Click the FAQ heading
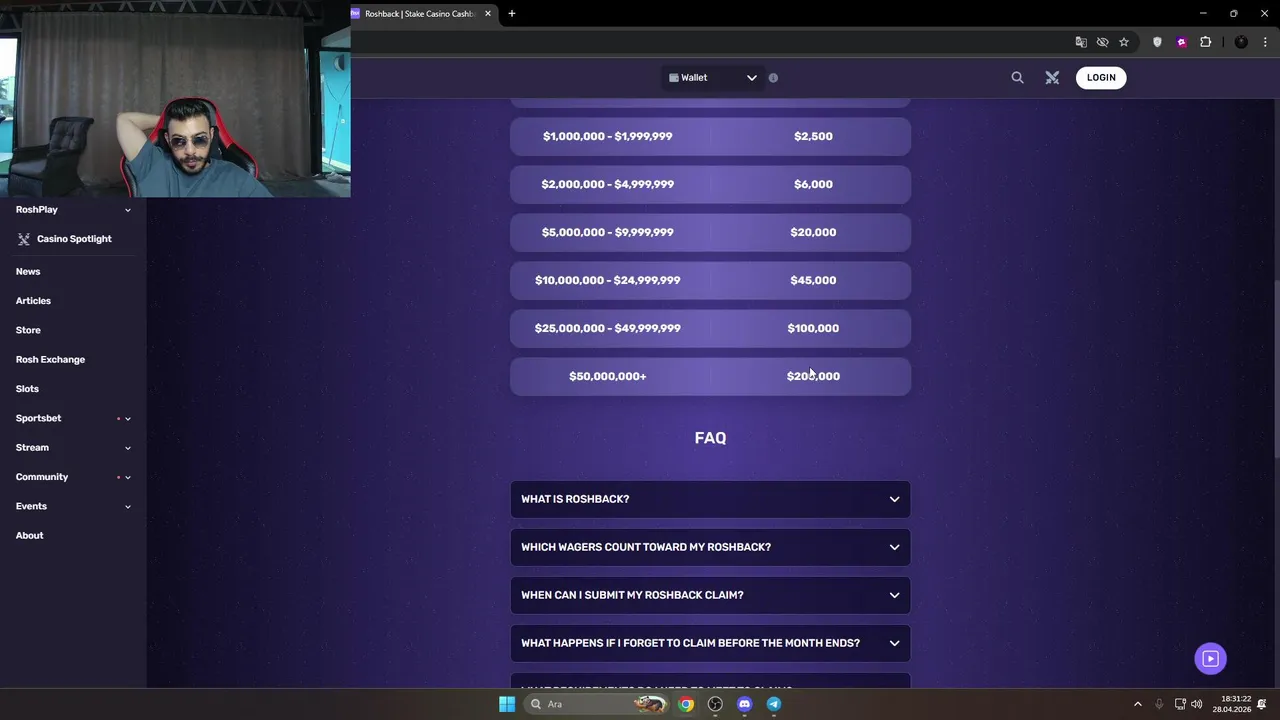Screen dimensions: 1280x720 click(710, 438)
